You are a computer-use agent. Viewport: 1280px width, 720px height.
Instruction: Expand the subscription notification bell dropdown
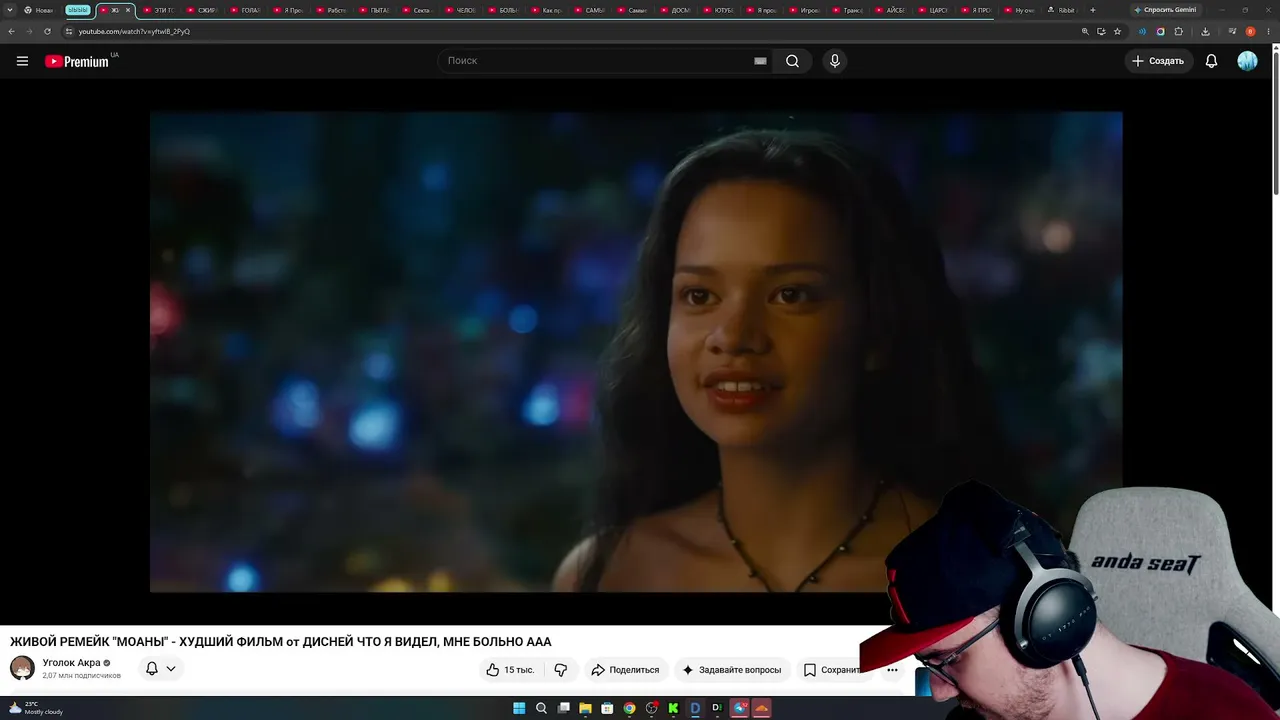pos(160,668)
